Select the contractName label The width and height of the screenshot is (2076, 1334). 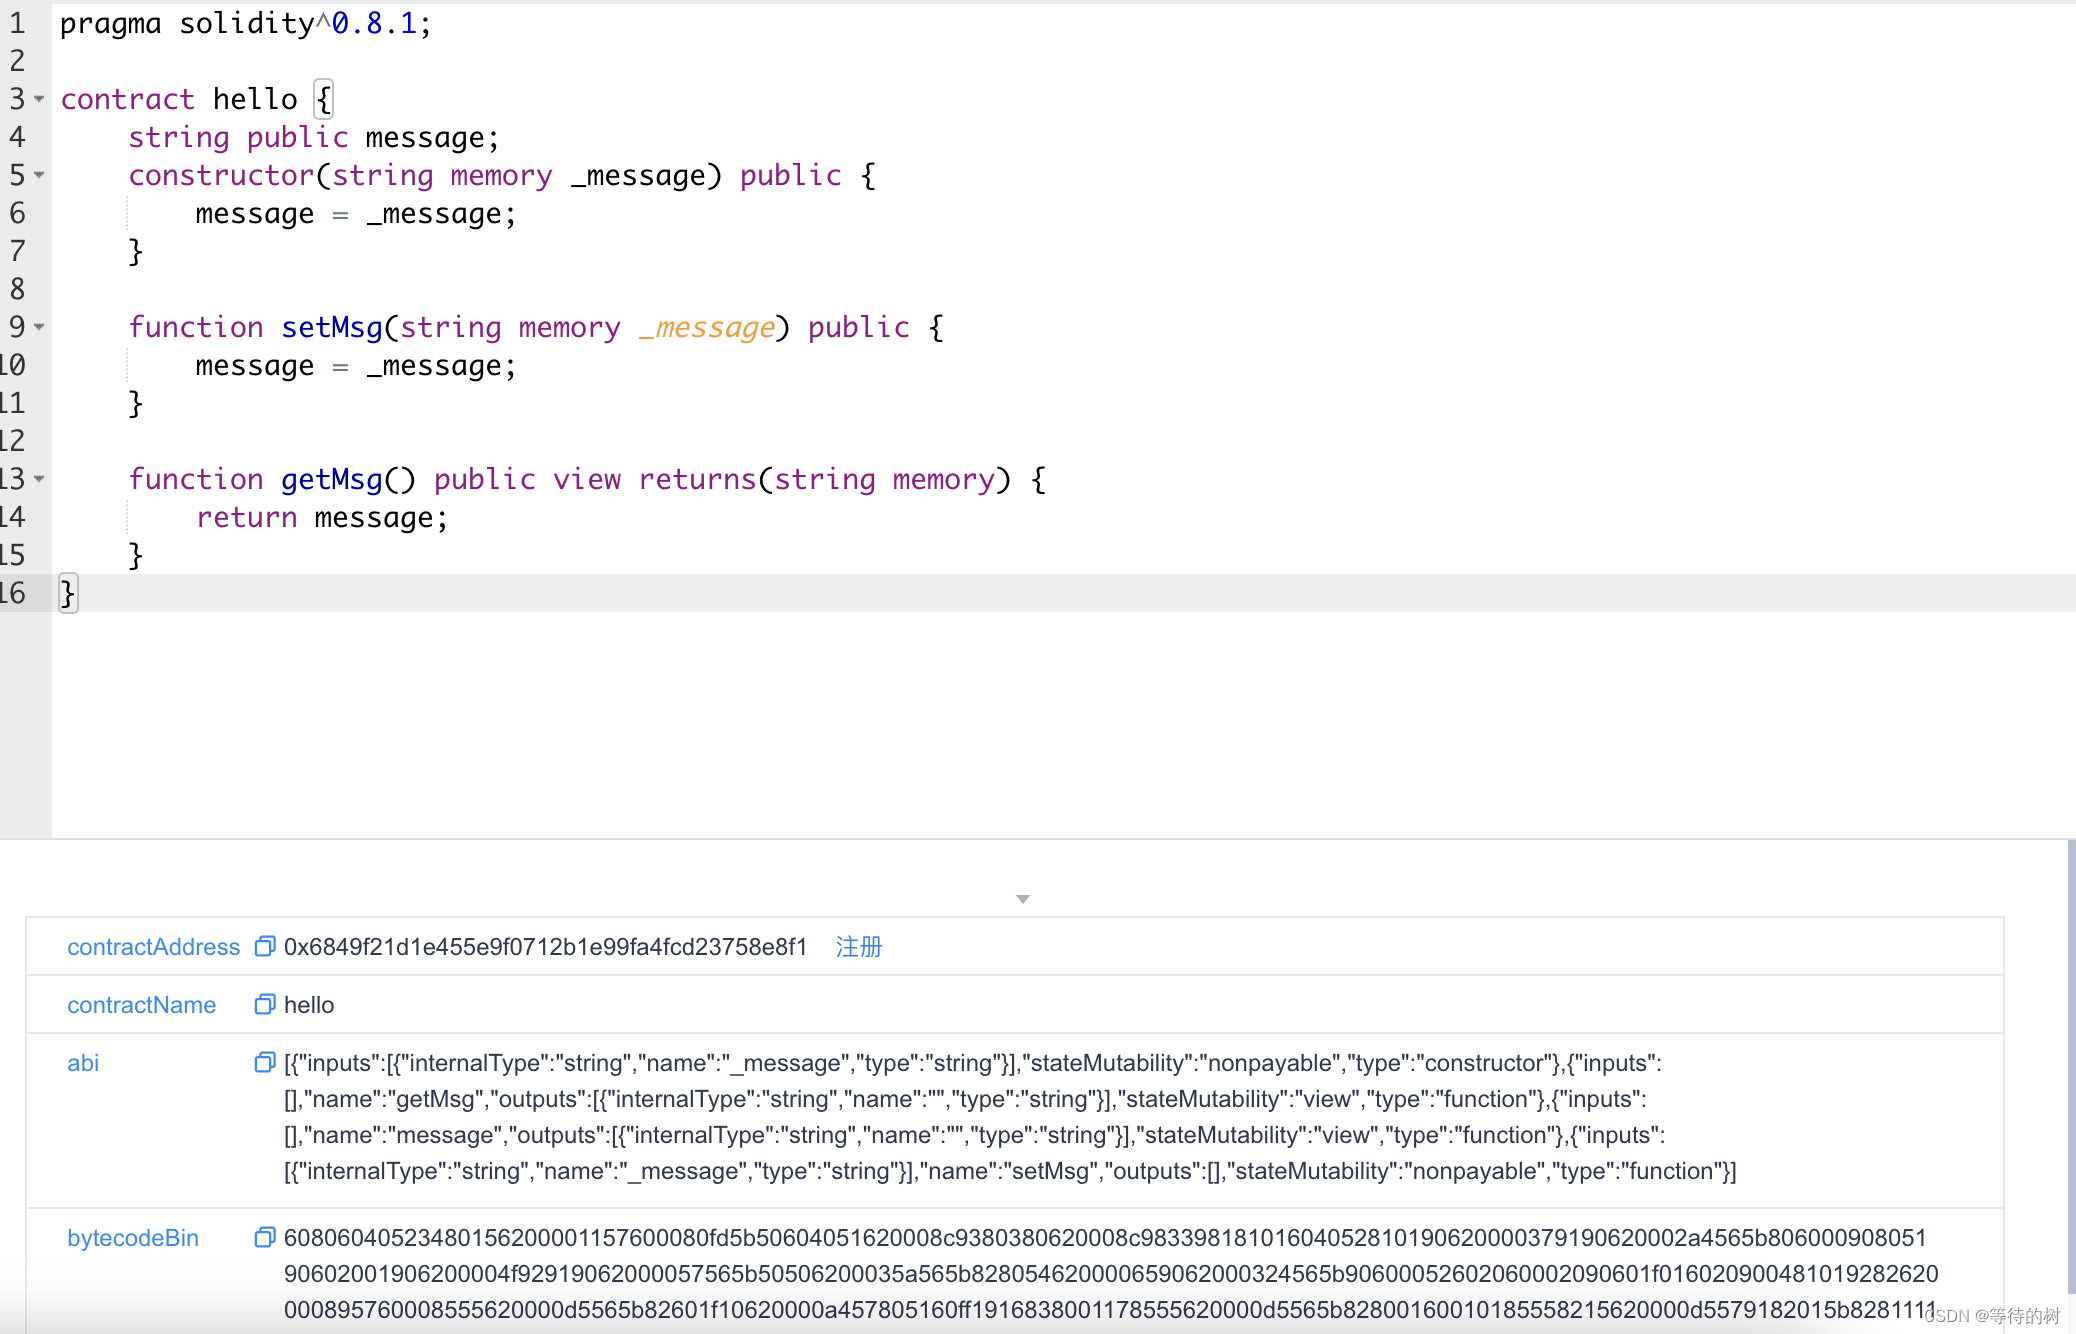pyautogui.click(x=141, y=1004)
